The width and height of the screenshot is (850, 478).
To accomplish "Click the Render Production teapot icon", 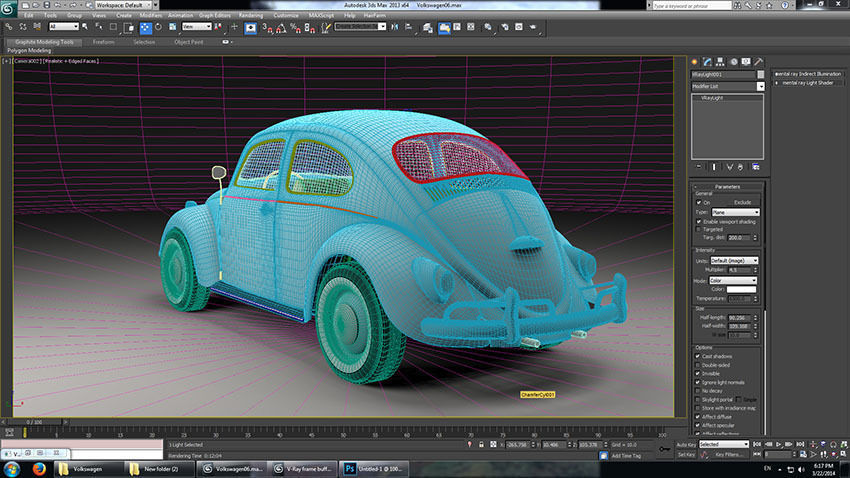I will point(533,27).
